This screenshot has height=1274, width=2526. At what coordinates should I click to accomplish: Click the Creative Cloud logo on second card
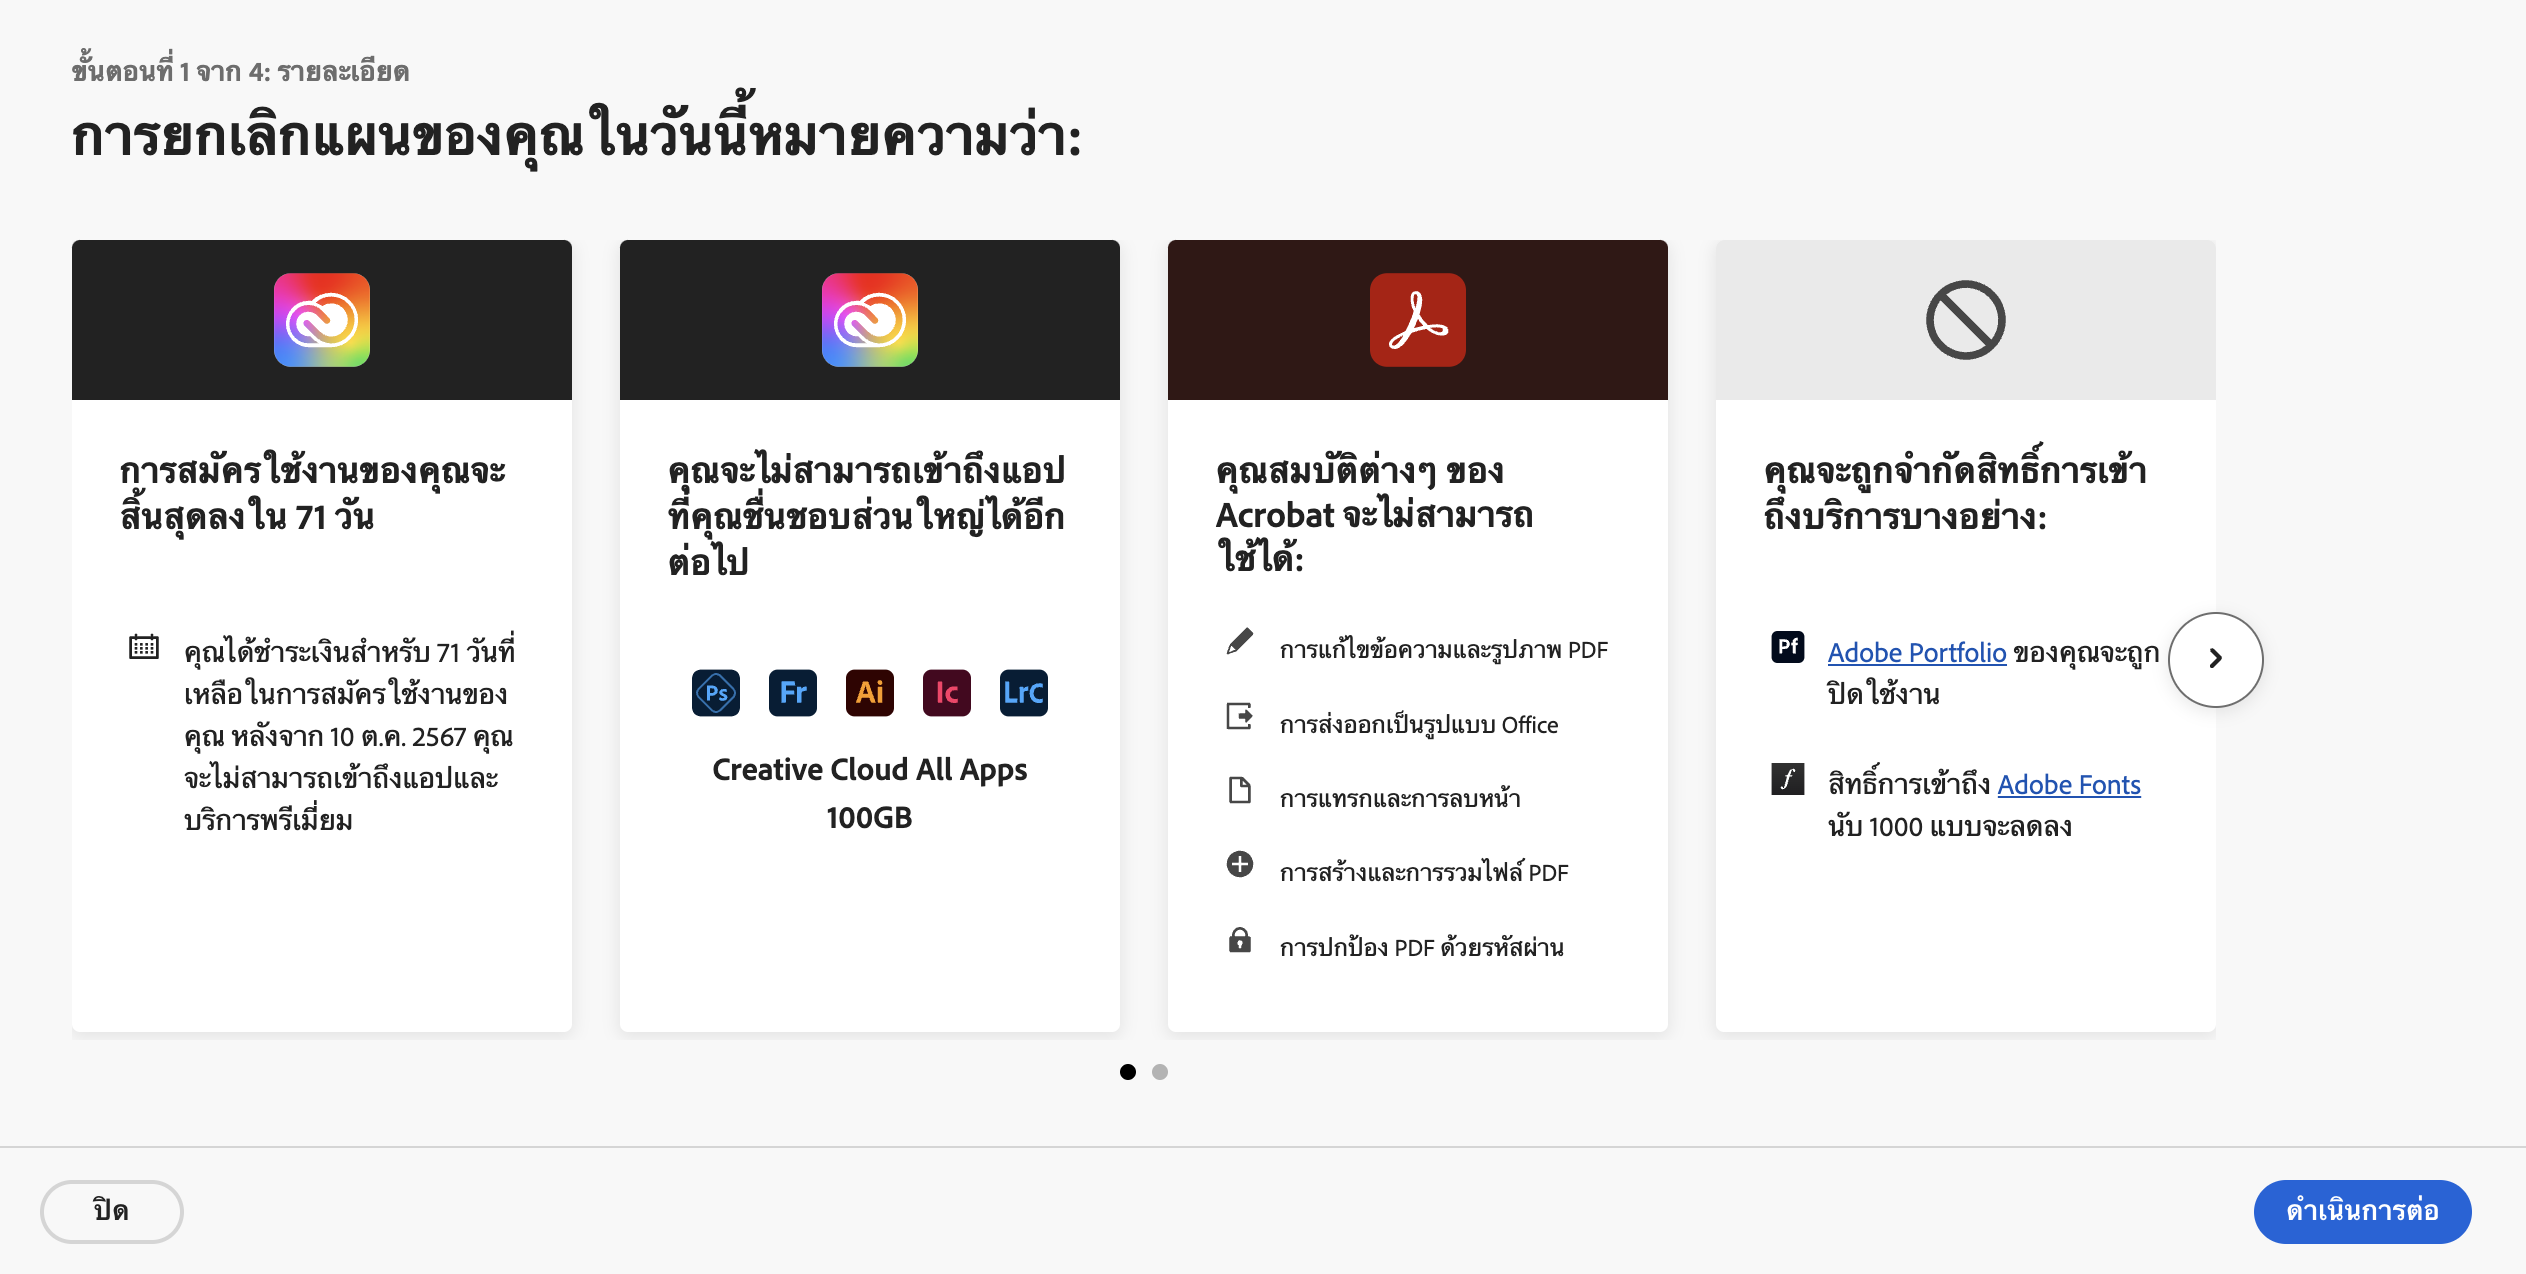(870, 320)
